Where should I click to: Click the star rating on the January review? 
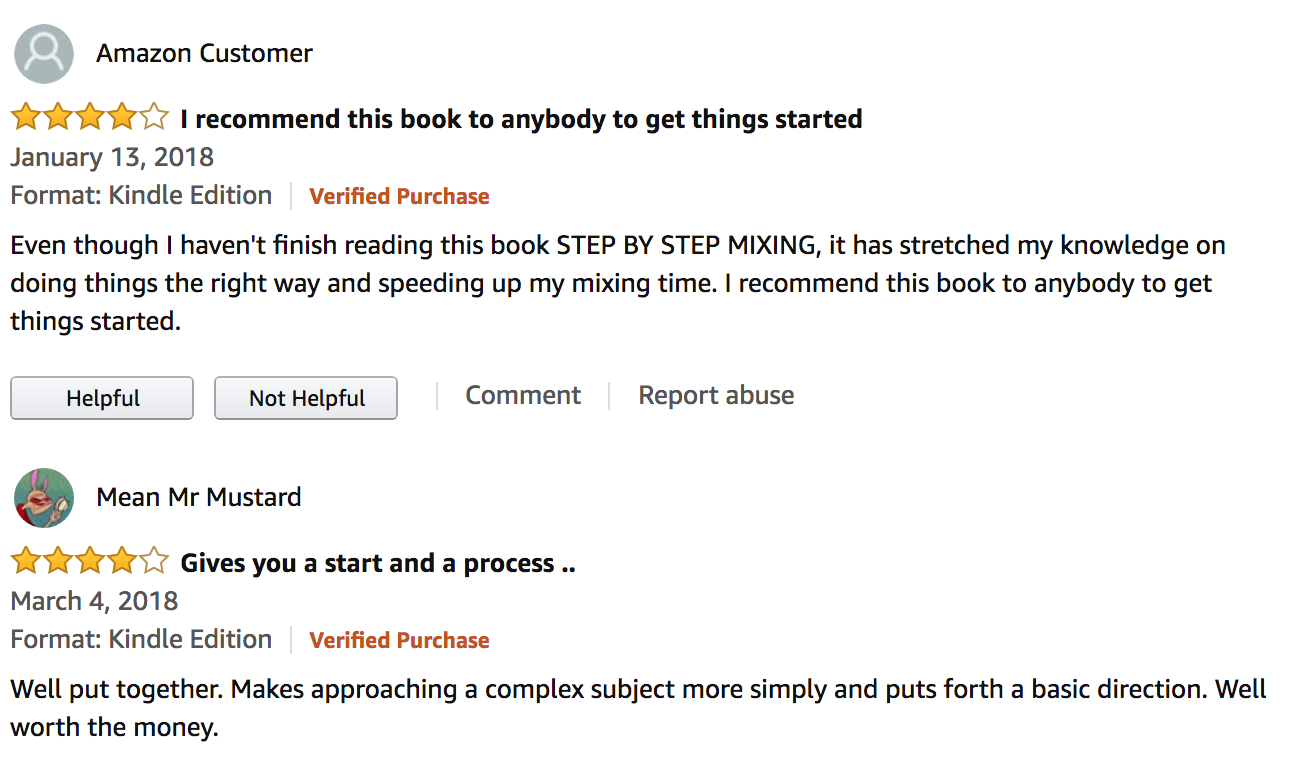pos(89,119)
